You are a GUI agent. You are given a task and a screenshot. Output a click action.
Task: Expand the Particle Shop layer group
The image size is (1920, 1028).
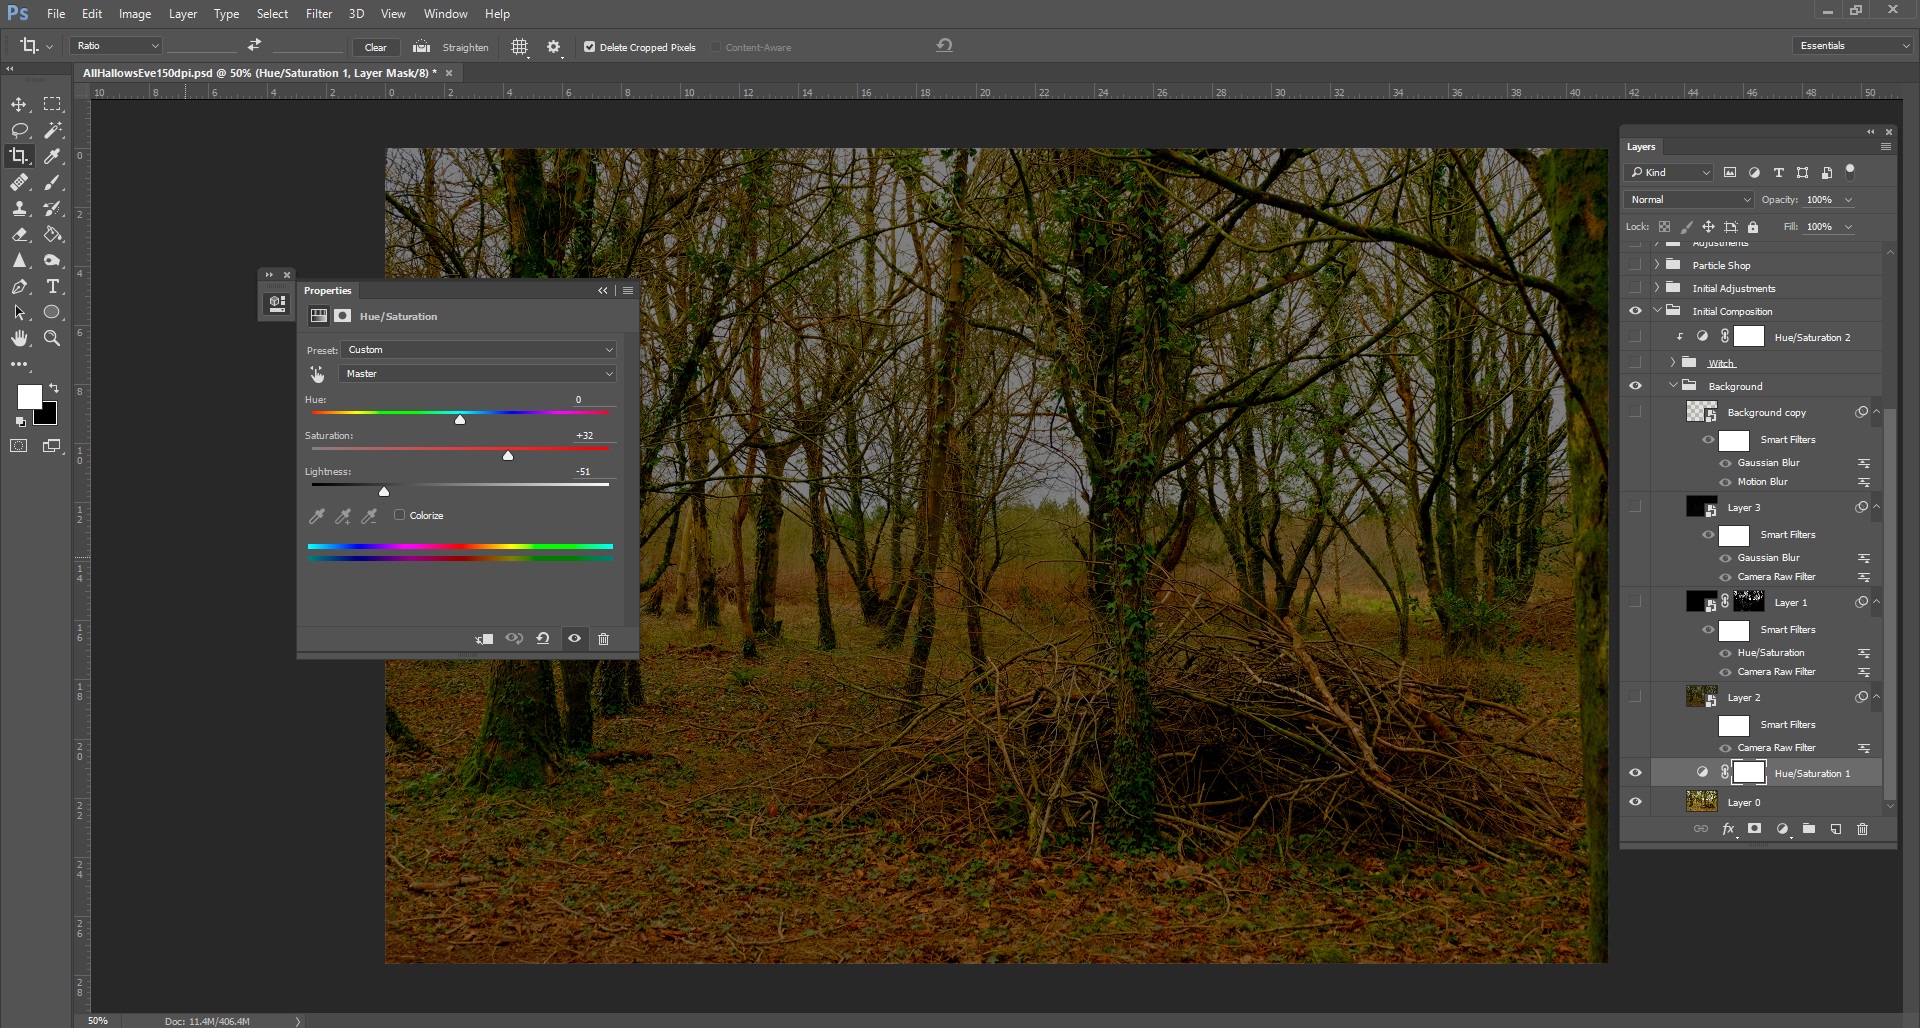coord(1657,265)
